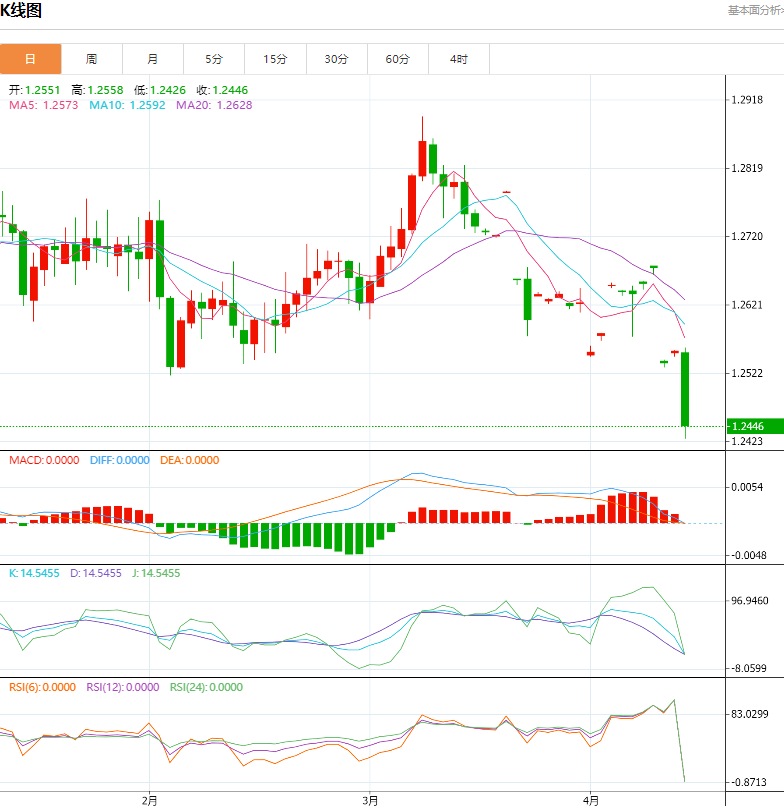Open the 30分 interval tab
Screen dimensions: 784x806
click(336, 59)
